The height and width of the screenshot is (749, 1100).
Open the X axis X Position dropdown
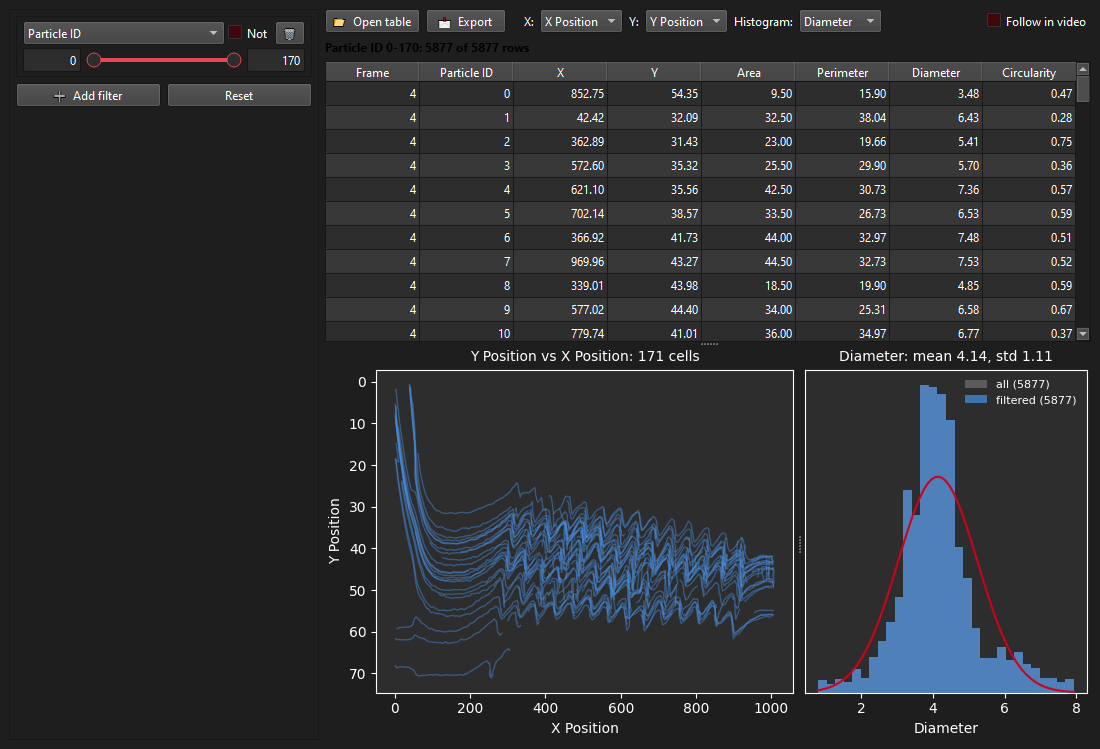coord(580,22)
